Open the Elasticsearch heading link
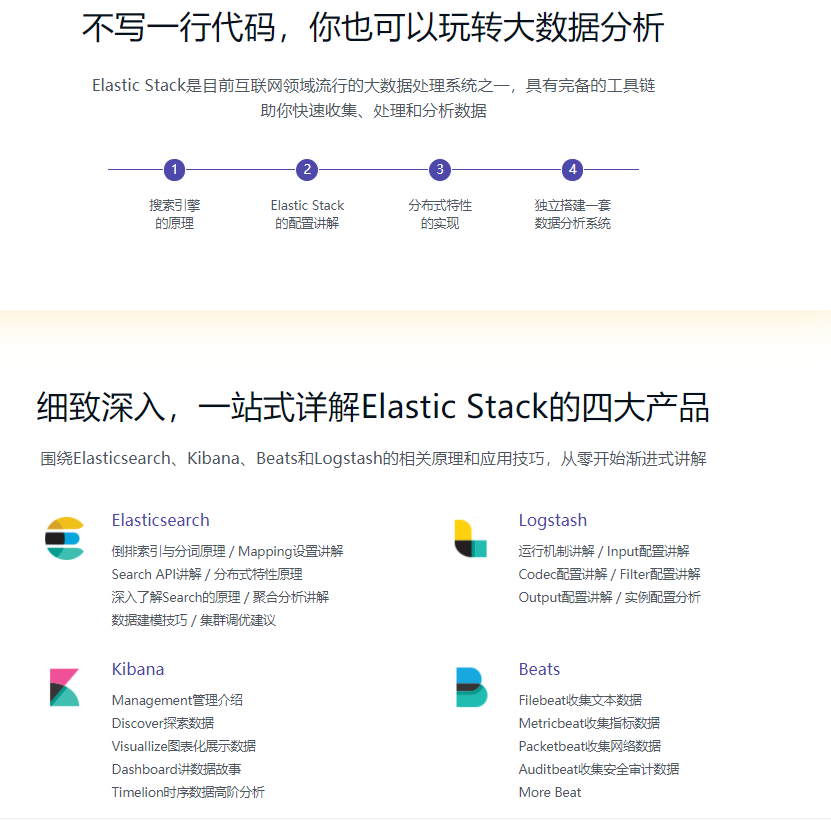This screenshot has height=821, width=831. tap(160, 520)
